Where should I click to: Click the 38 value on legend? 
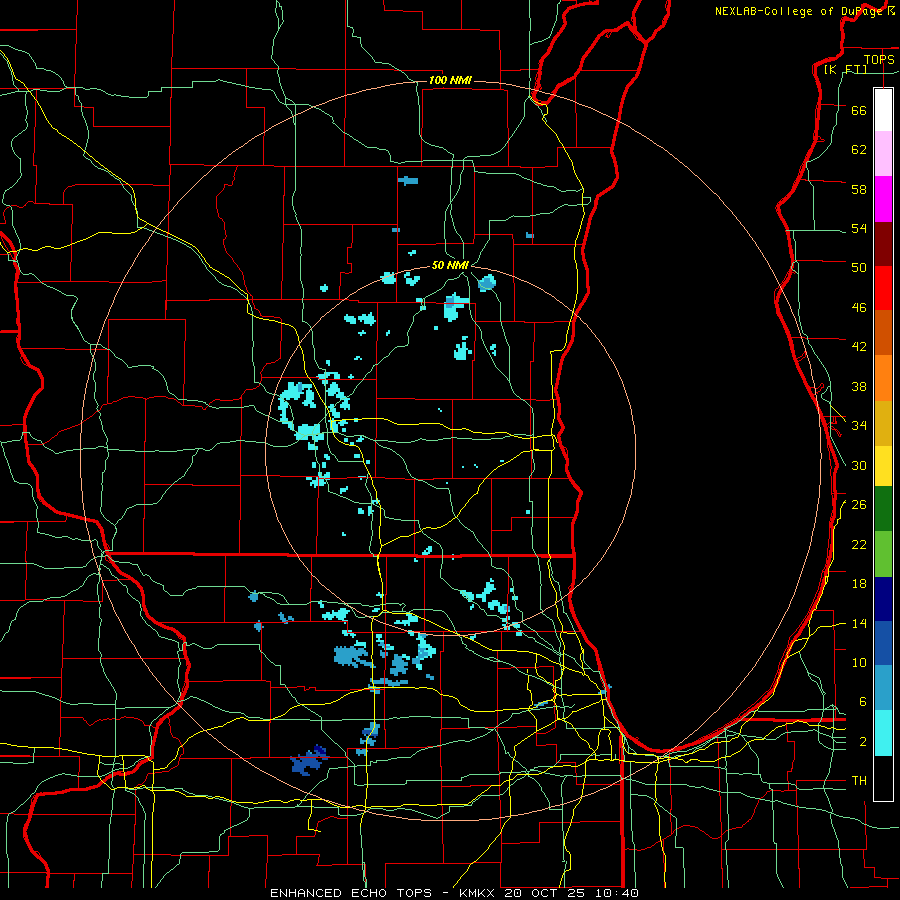coord(859,386)
